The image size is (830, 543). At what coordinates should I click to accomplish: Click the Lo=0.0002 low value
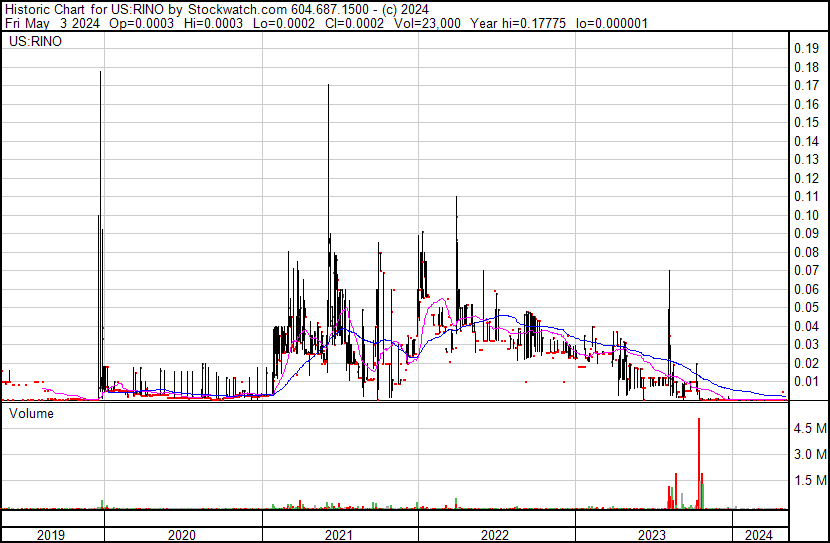tap(284, 23)
